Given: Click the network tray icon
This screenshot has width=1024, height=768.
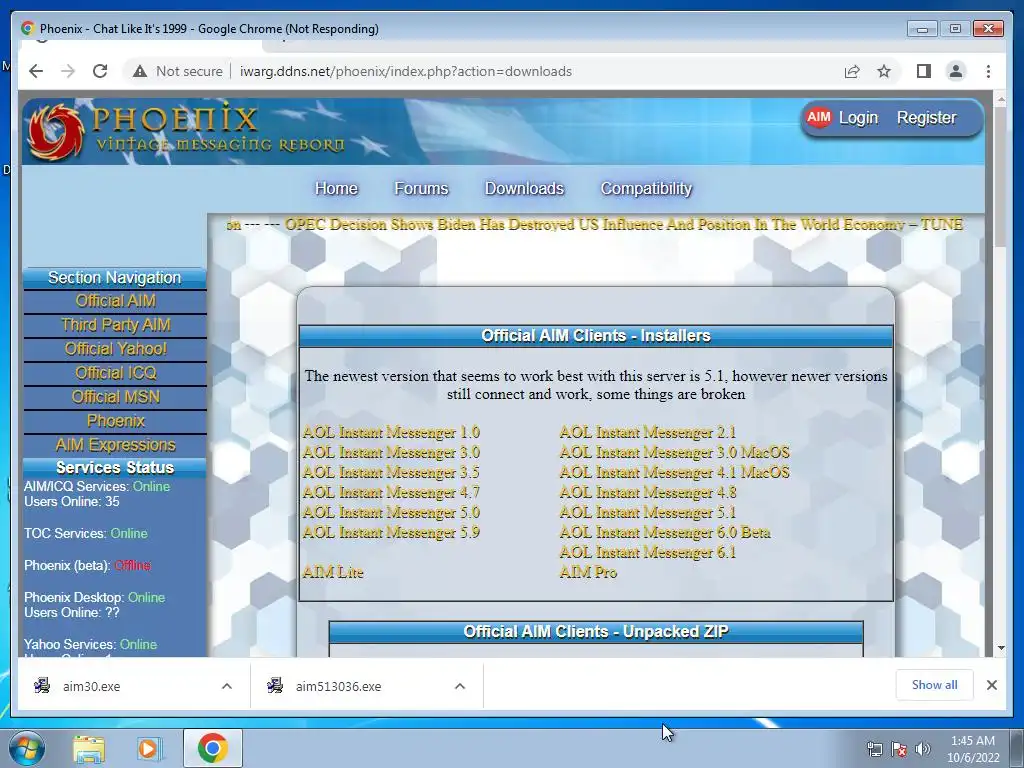Looking at the screenshot, I should tap(874, 750).
